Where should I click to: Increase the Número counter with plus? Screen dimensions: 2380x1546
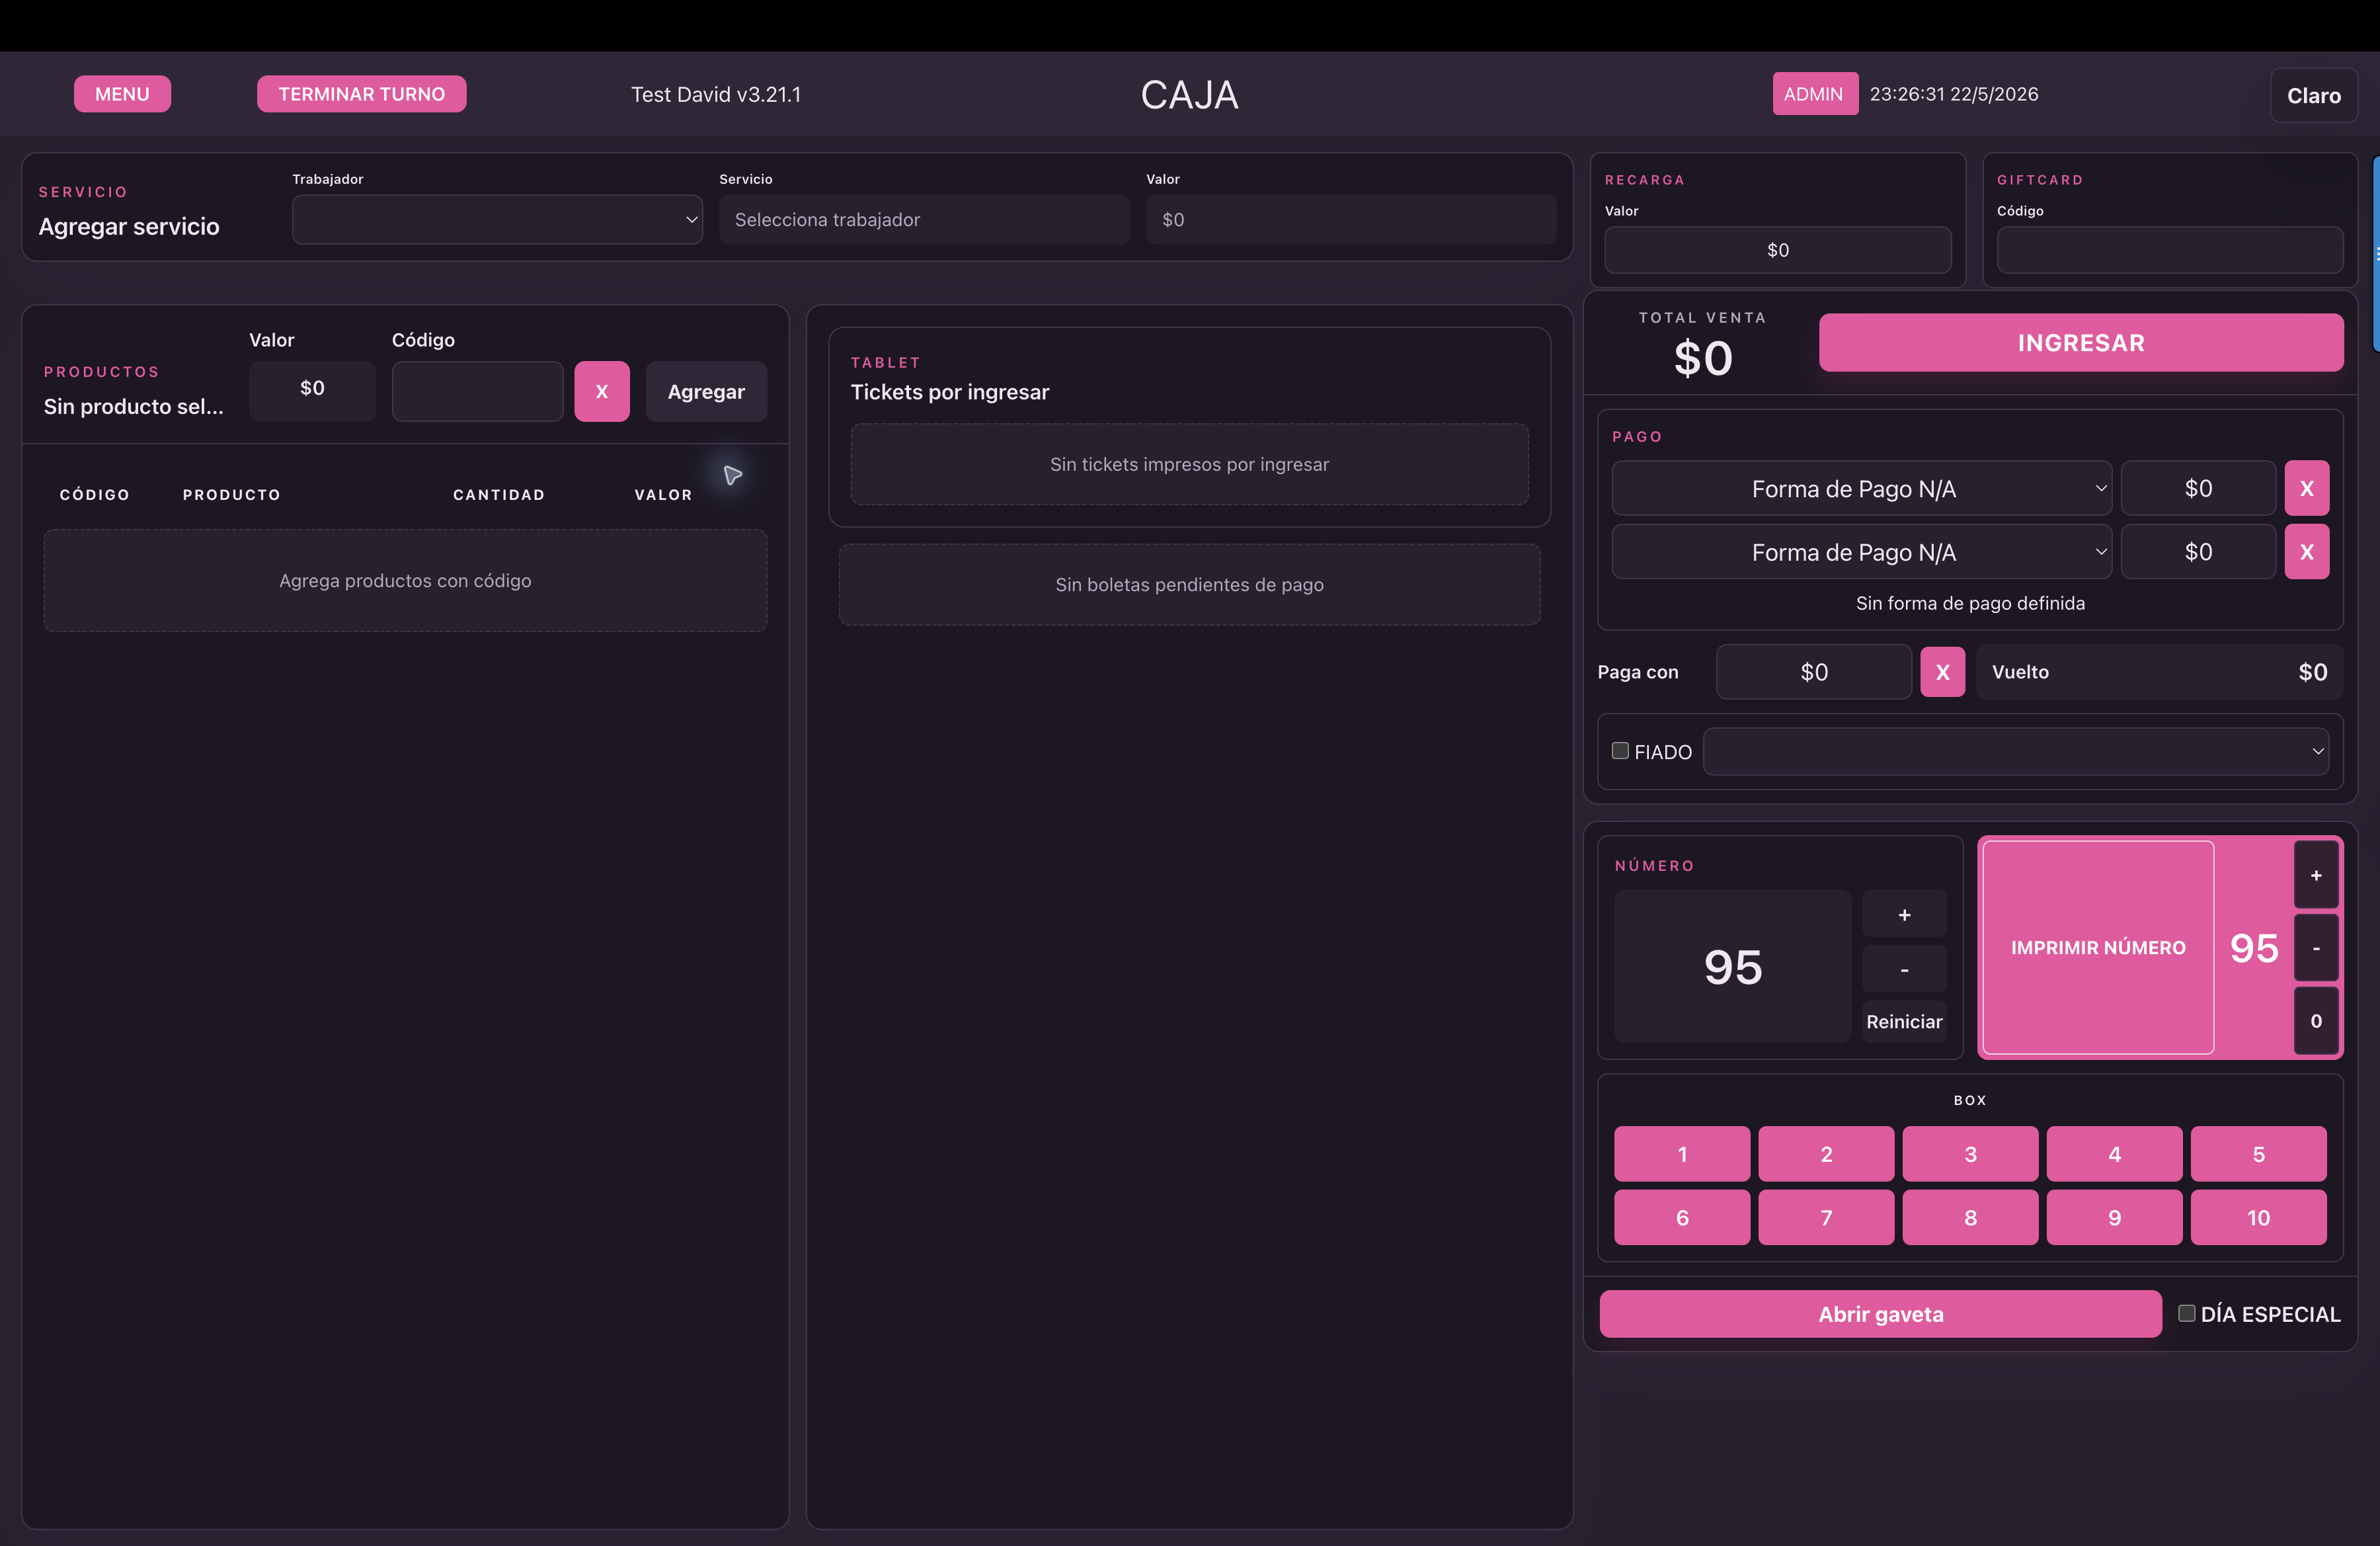tap(1904, 915)
